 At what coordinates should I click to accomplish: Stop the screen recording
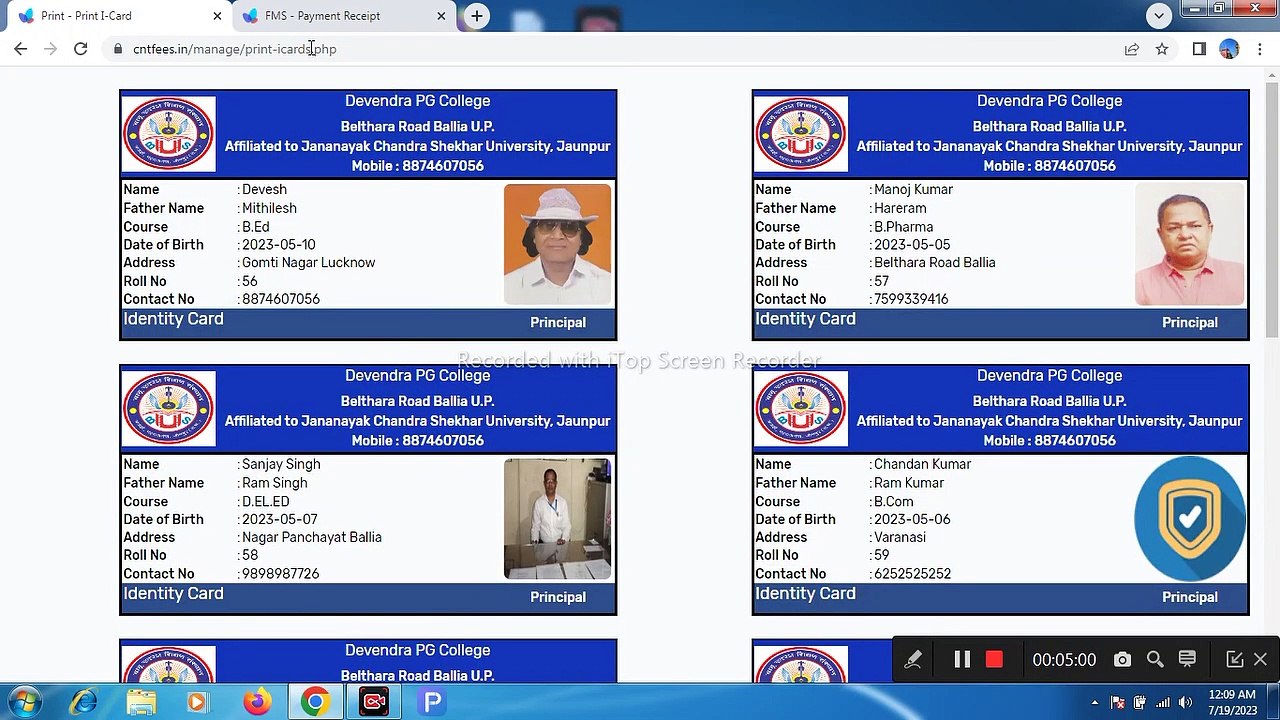[994, 660]
